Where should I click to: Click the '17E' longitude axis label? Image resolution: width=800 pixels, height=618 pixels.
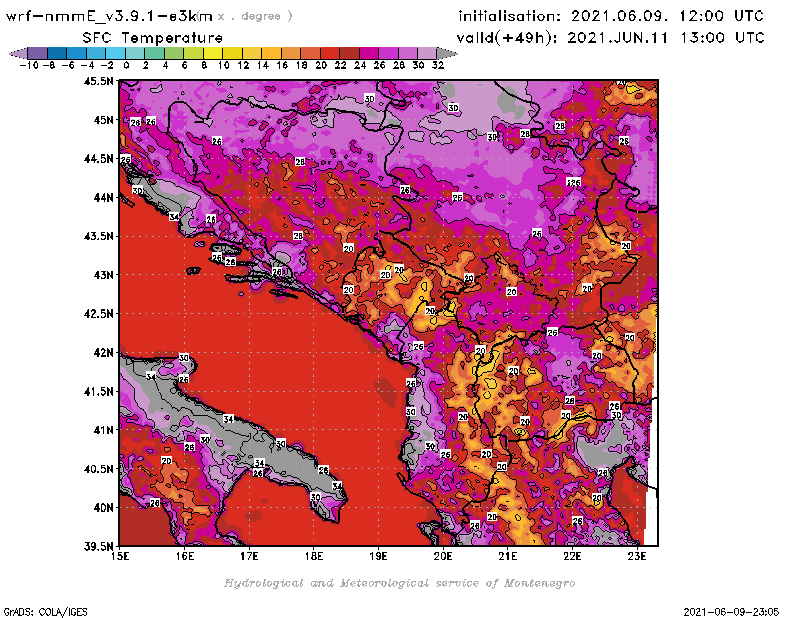click(x=249, y=556)
